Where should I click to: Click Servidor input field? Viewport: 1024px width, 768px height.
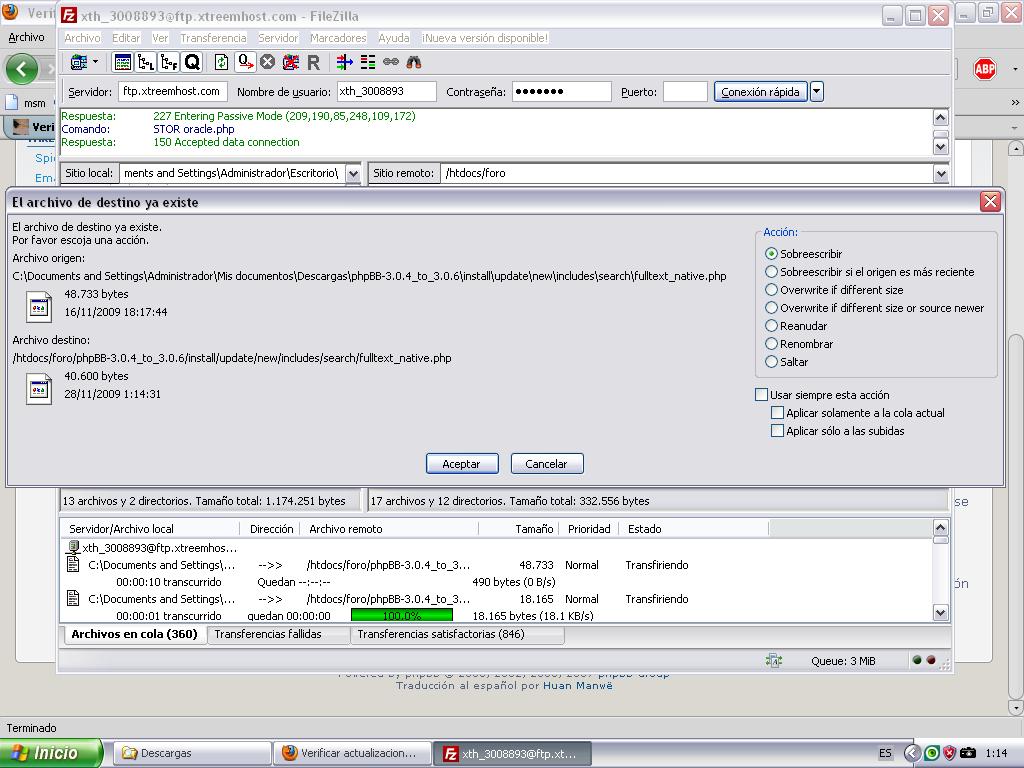(173, 91)
